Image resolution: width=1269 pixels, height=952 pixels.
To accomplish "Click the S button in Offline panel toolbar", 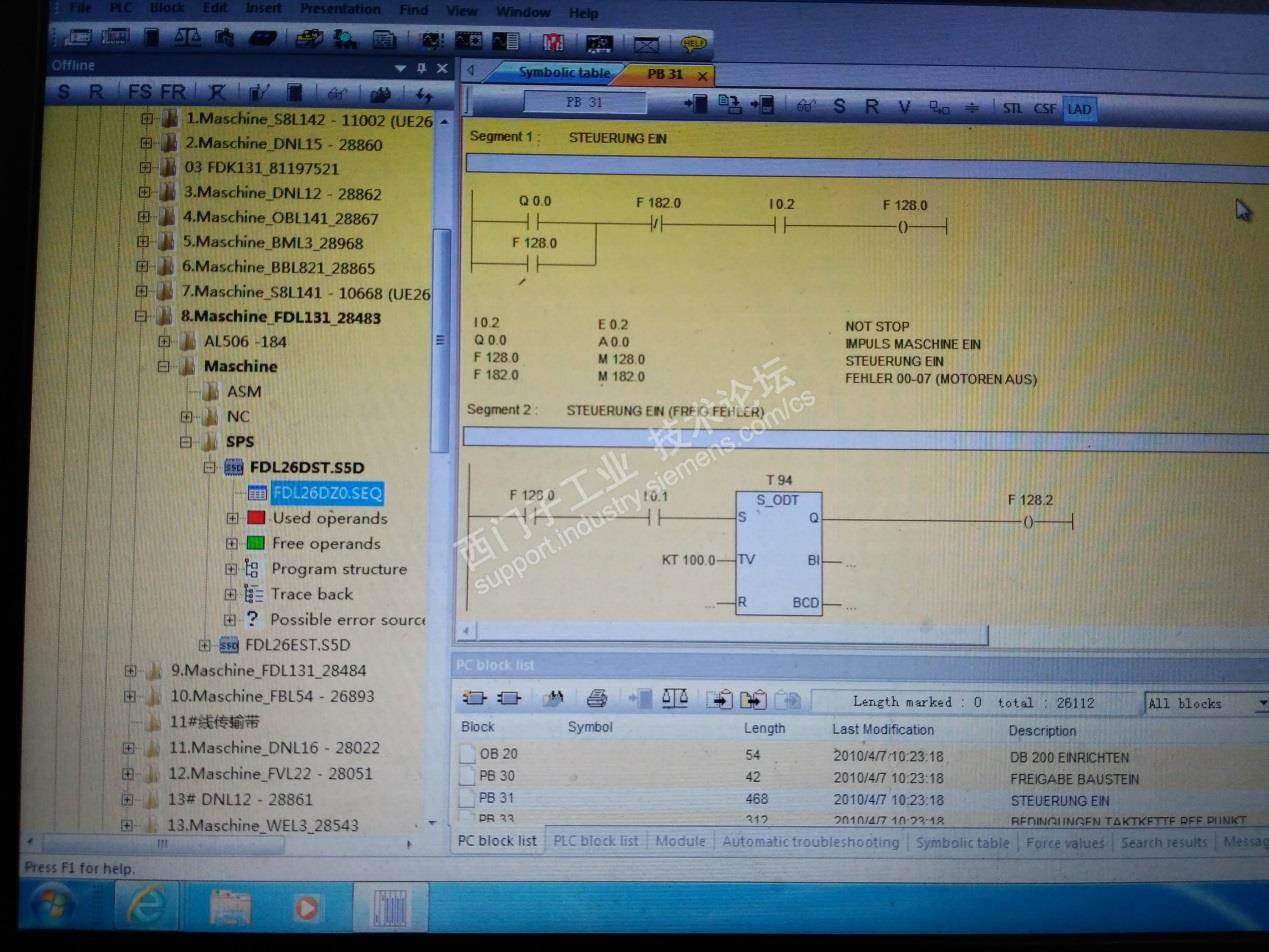I will click(x=64, y=92).
